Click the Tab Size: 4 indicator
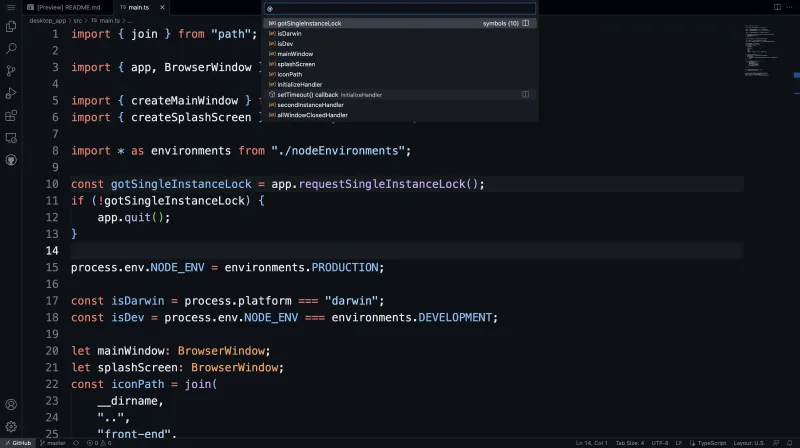This screenshot has width=800, height=448. pos(630,443)
